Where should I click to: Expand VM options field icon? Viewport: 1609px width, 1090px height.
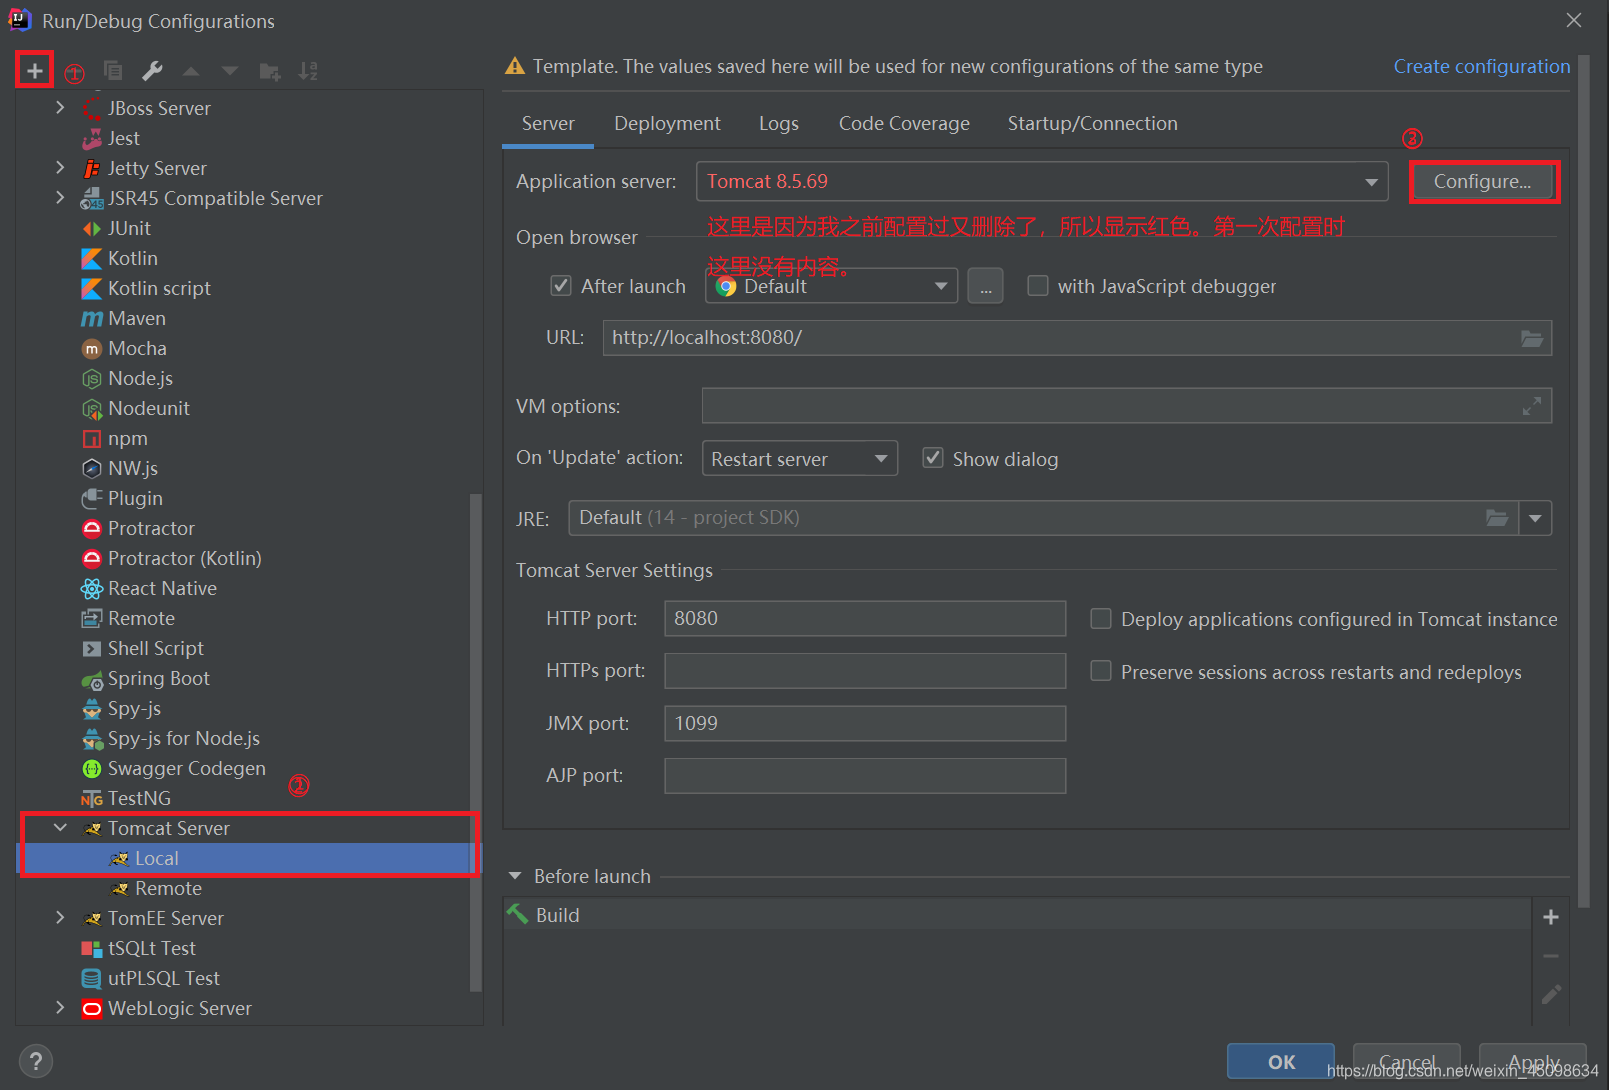[x=1532, y=406]
